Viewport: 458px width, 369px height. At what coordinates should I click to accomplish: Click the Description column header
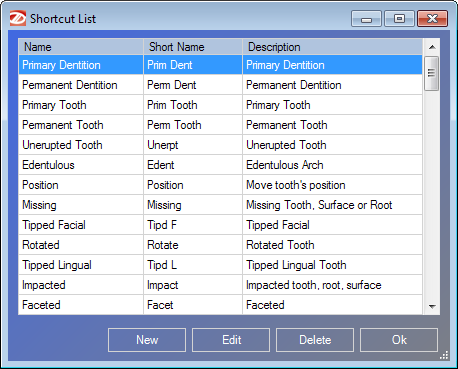332,47
